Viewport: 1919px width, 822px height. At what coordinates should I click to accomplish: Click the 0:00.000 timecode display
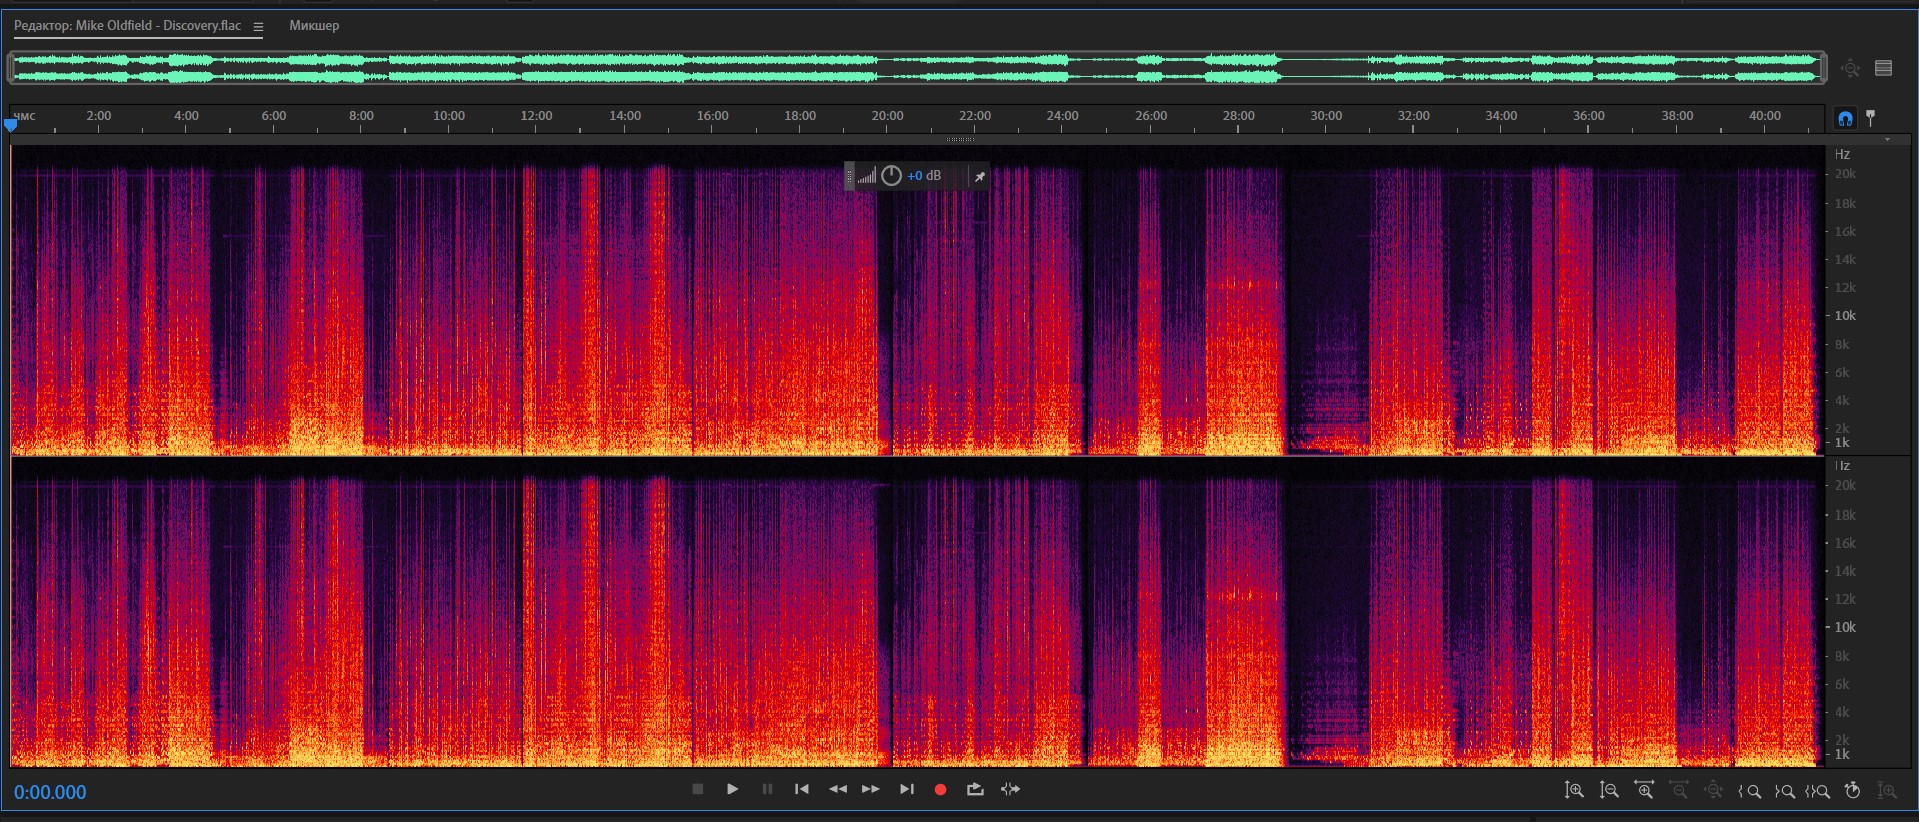click(50, 792)
